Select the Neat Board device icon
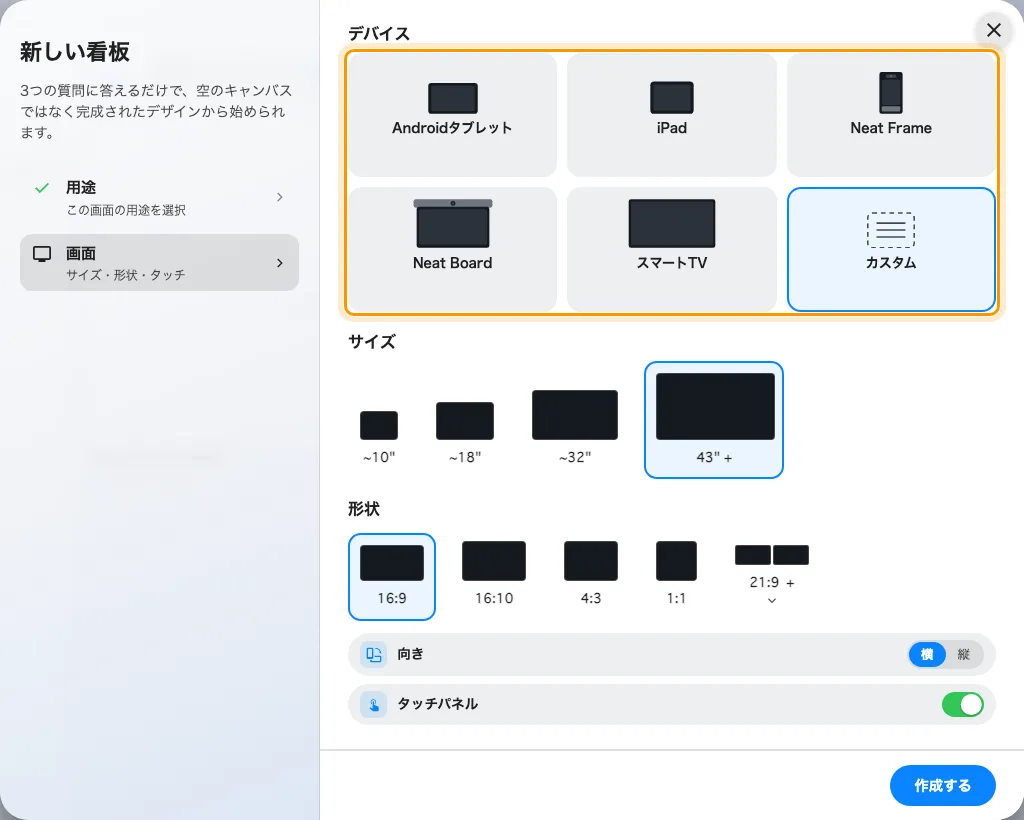1024x820 pixels. [453, 223]
